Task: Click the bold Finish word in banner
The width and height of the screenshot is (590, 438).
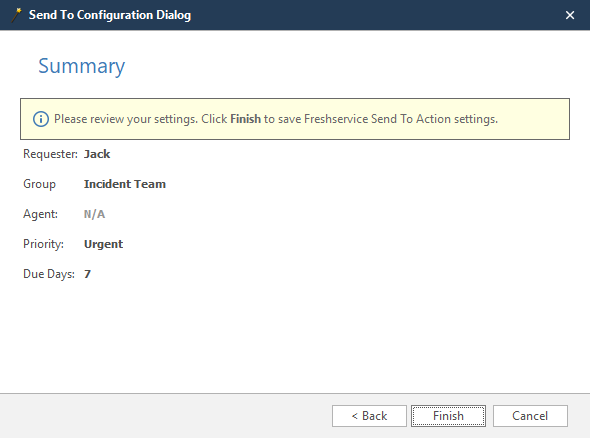Action: [x=245, y=119]
